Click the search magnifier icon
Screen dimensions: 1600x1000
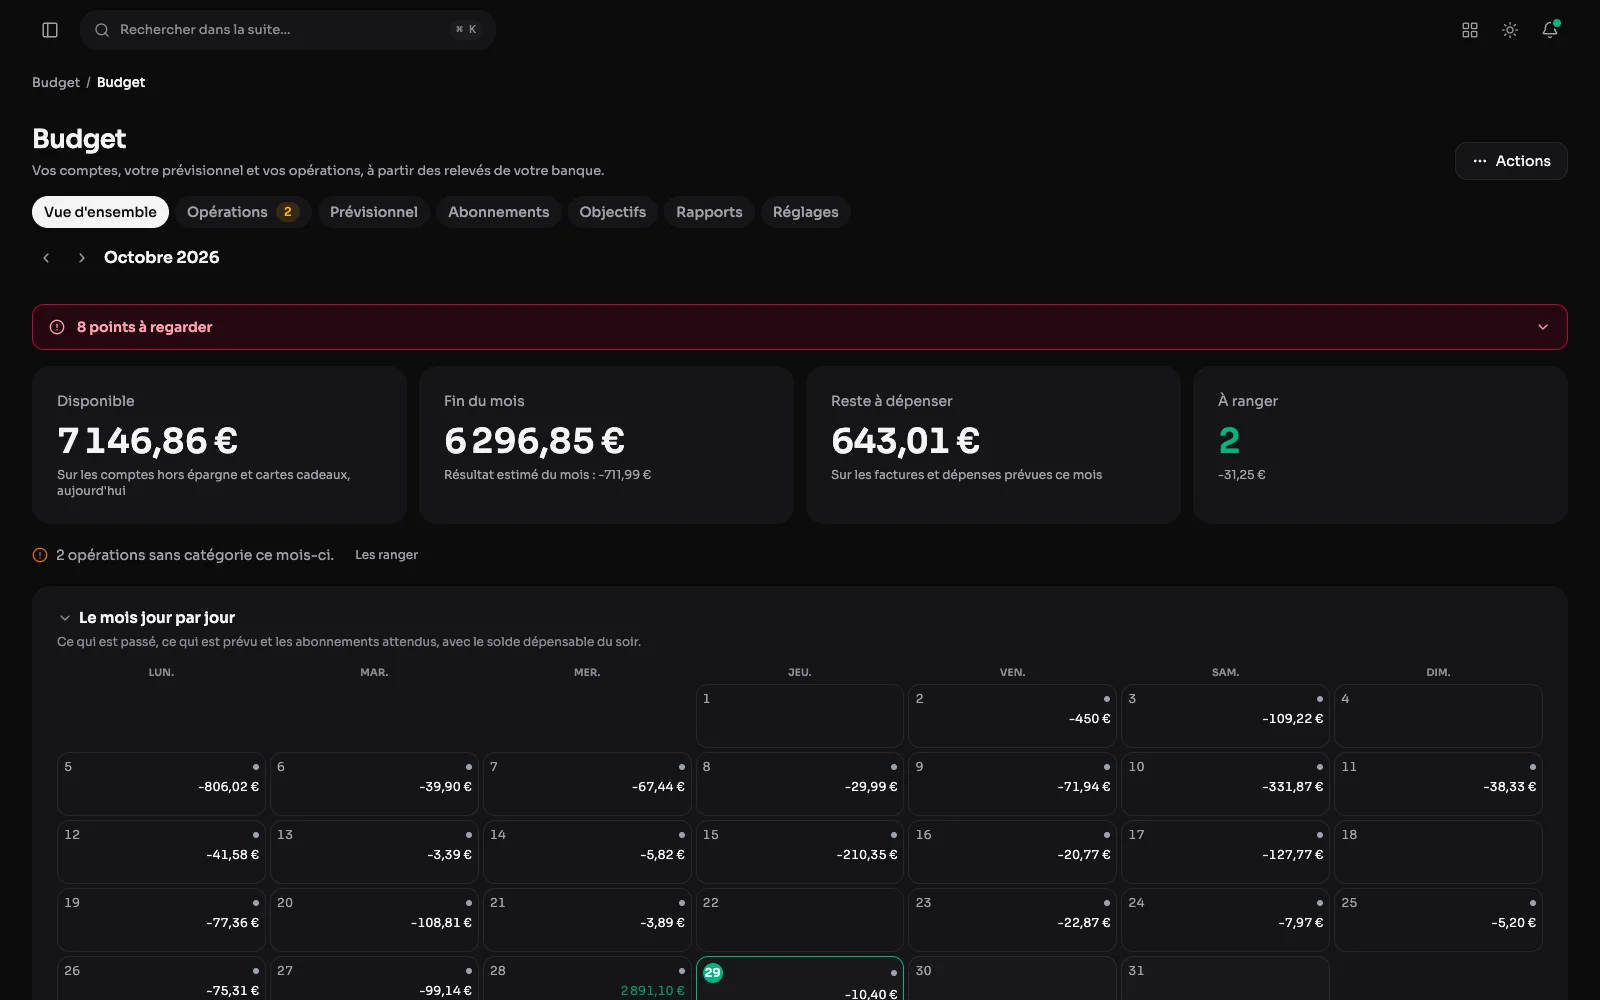pos(102,30)
